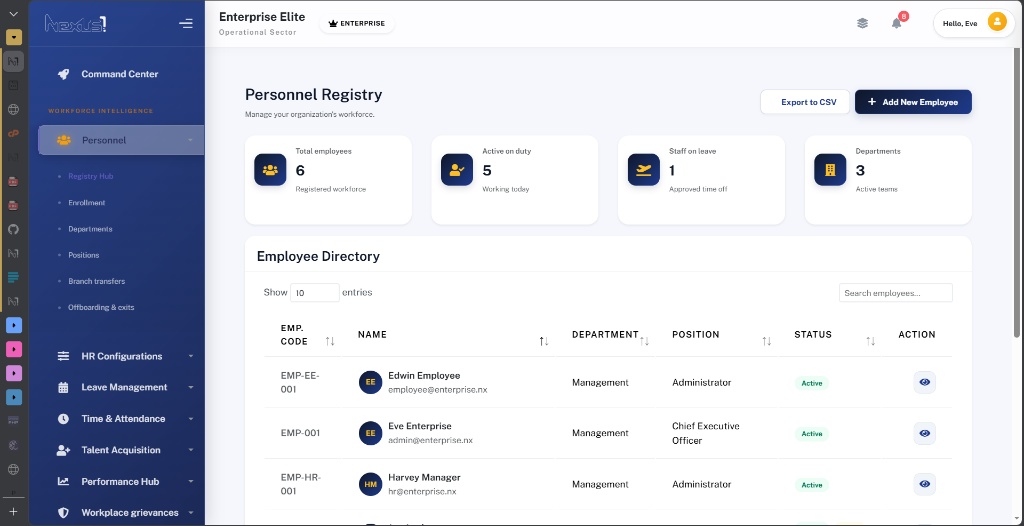Collapse sidebar with hamburger menu icon
1024x526 pixels.
coord(185,24)
